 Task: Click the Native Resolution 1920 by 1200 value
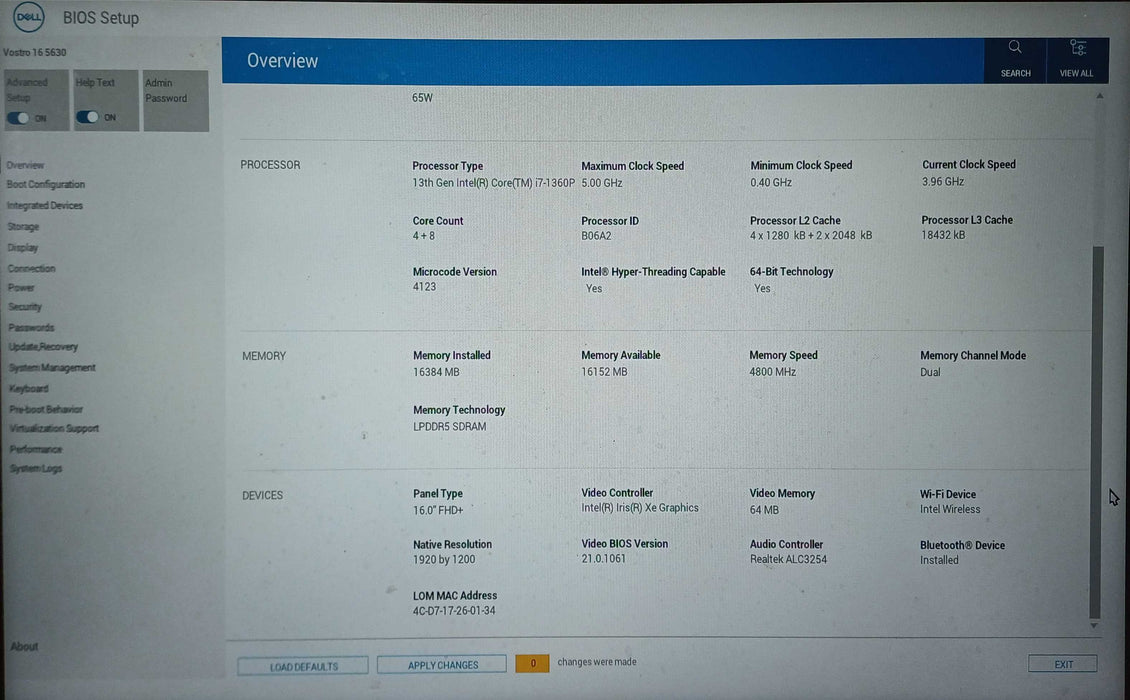point(444,559)
